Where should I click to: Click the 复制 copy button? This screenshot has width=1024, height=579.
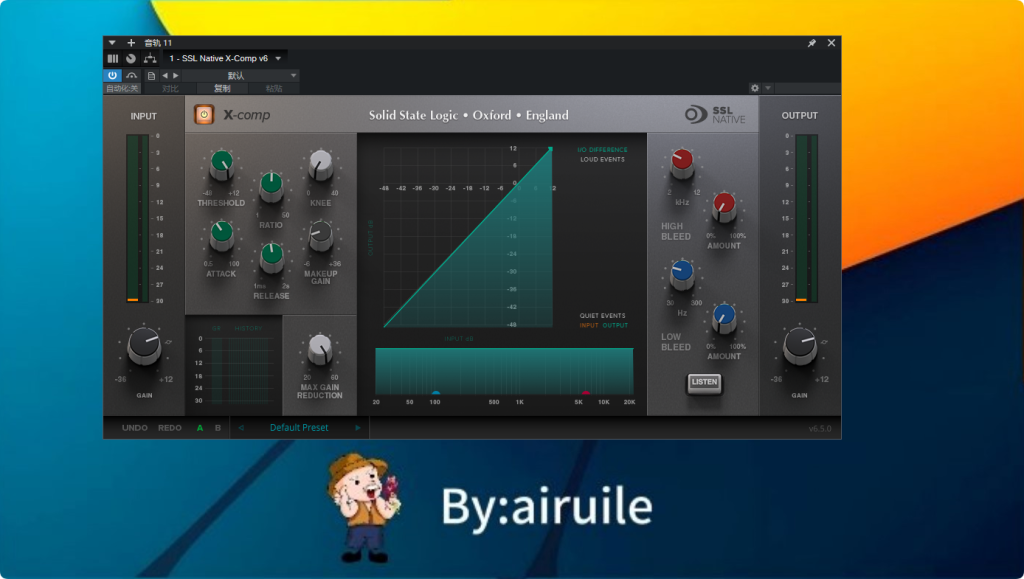[x=222, y=89]
